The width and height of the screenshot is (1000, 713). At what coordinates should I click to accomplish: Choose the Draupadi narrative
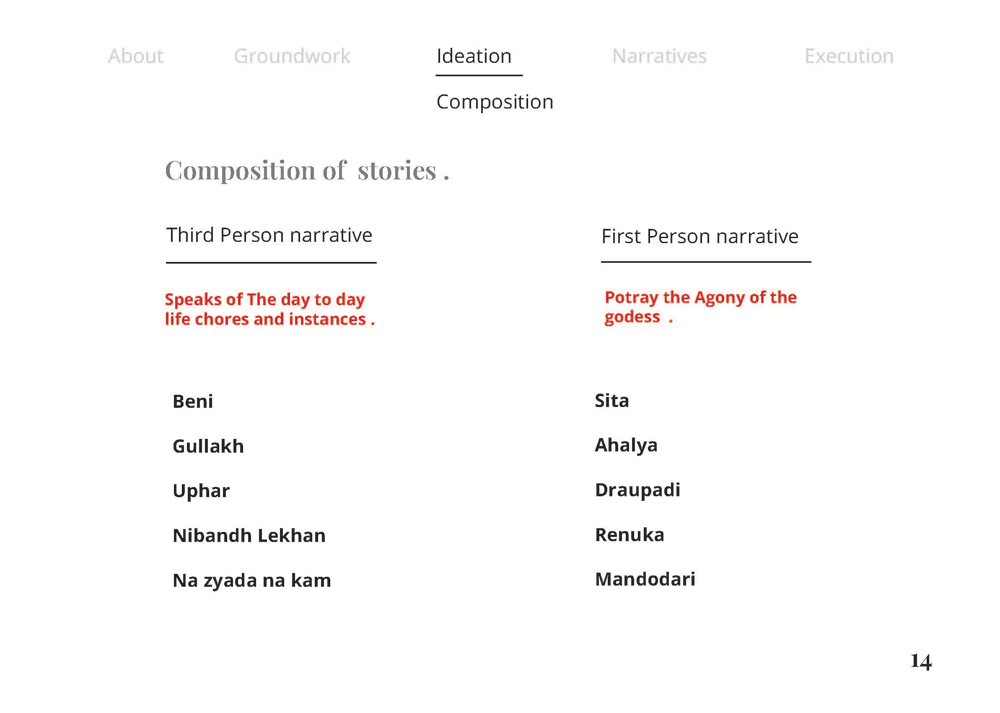[637, 490]
